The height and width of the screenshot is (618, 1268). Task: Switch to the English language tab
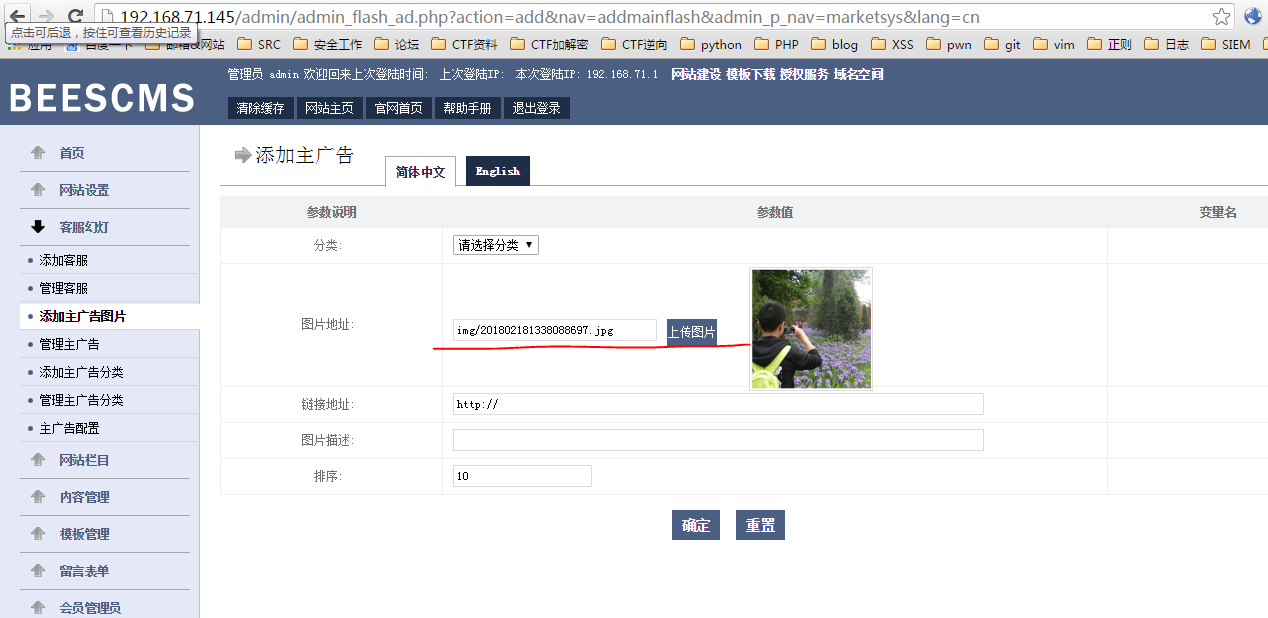click(x=497, y=171)
